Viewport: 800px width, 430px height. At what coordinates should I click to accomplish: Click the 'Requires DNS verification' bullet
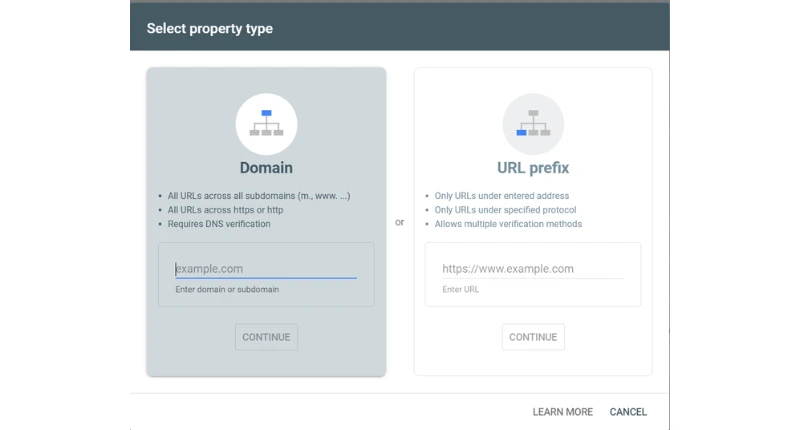coord(219,224)
